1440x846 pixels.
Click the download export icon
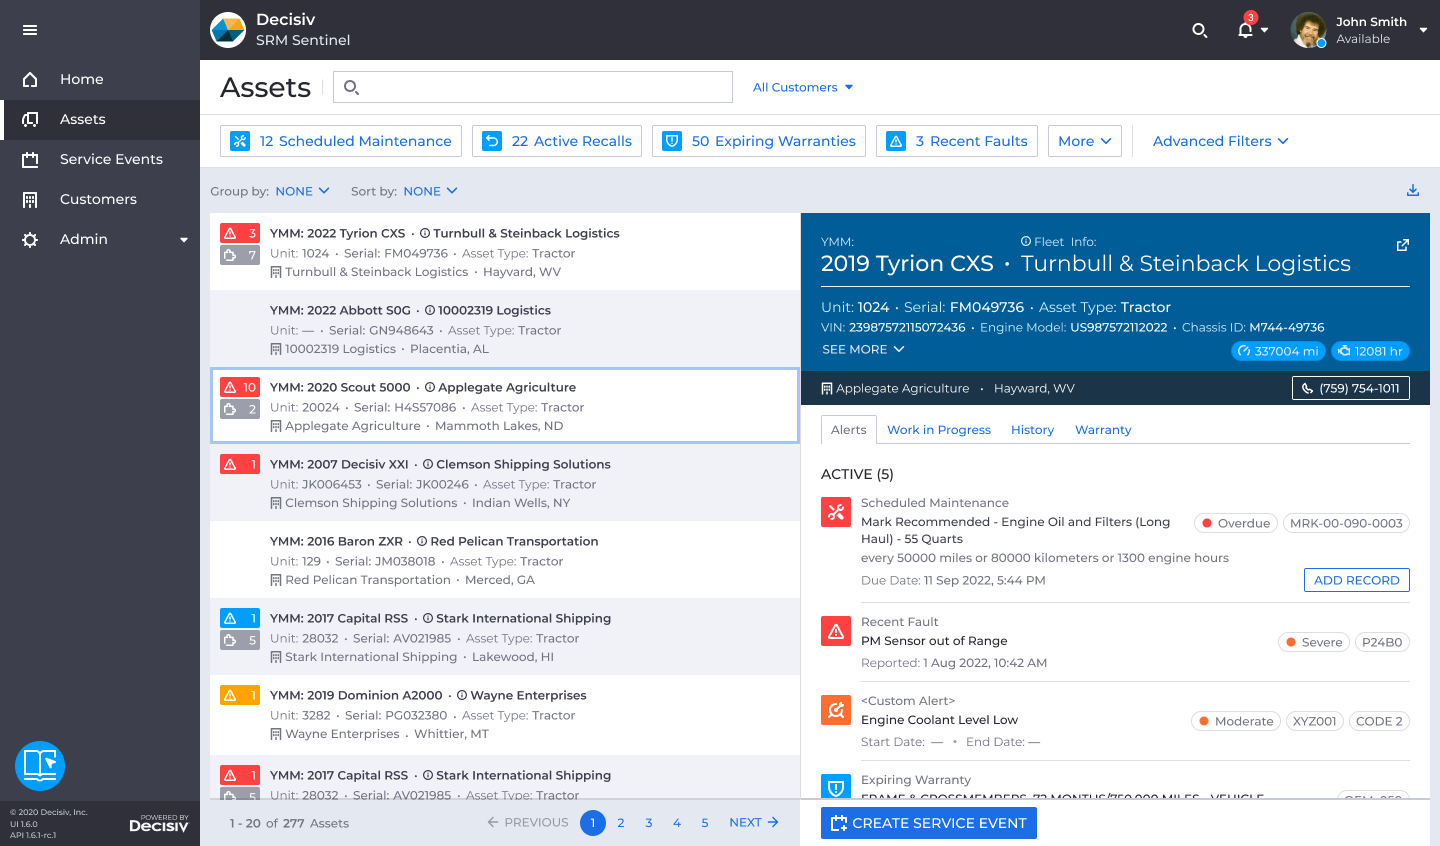[1413, 190]
